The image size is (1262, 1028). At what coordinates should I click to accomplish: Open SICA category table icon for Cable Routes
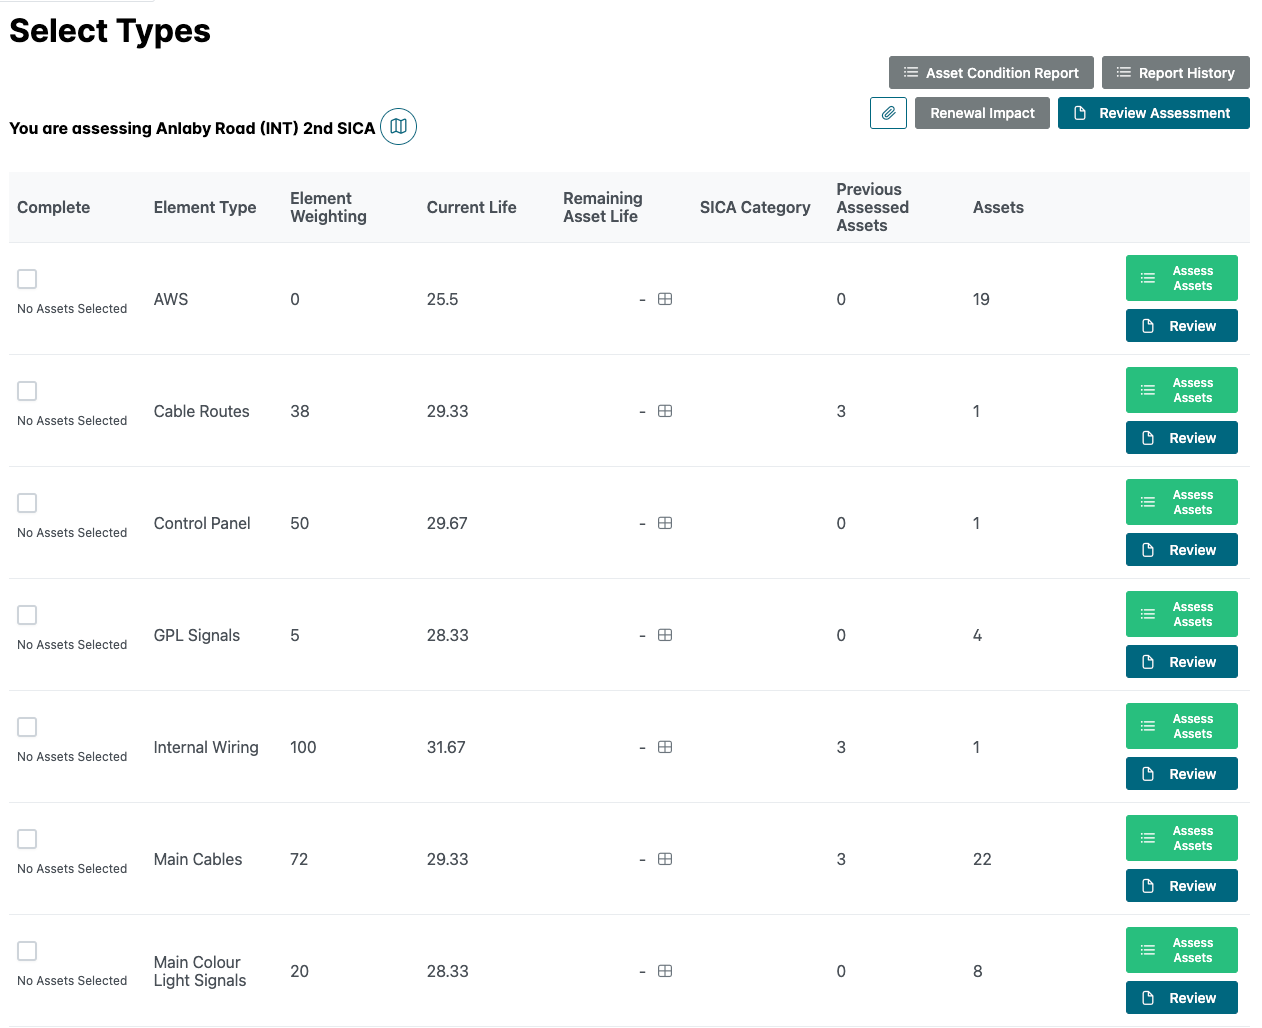click(x=665, y=411)
